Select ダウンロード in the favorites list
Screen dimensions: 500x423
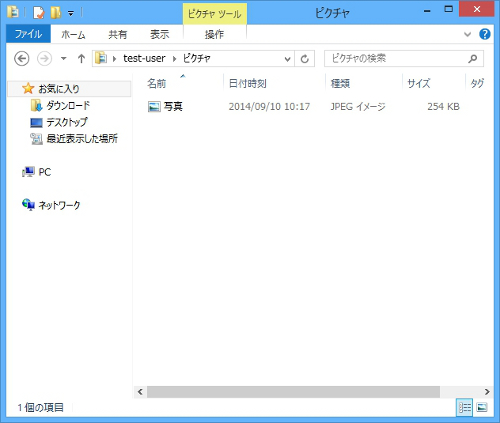(x=68, y=106)
